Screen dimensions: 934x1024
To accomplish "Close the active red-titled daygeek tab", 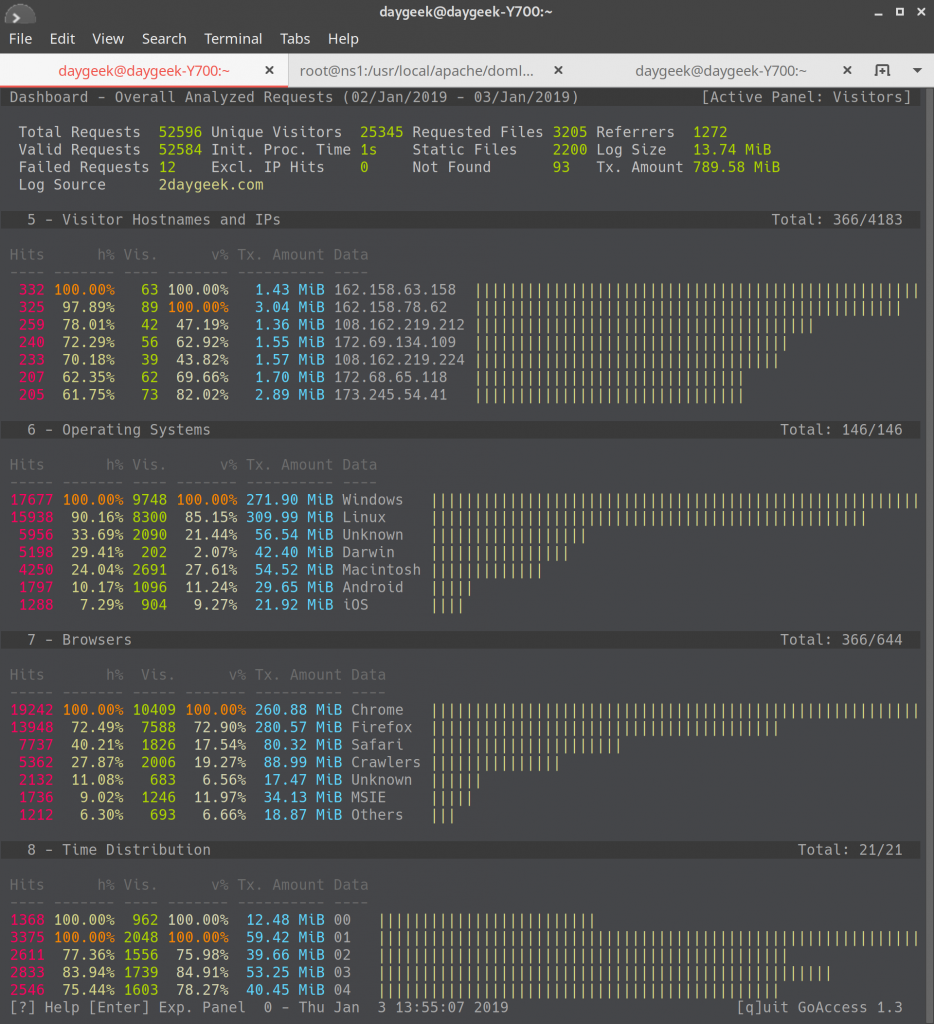I will tap(269, 71).
